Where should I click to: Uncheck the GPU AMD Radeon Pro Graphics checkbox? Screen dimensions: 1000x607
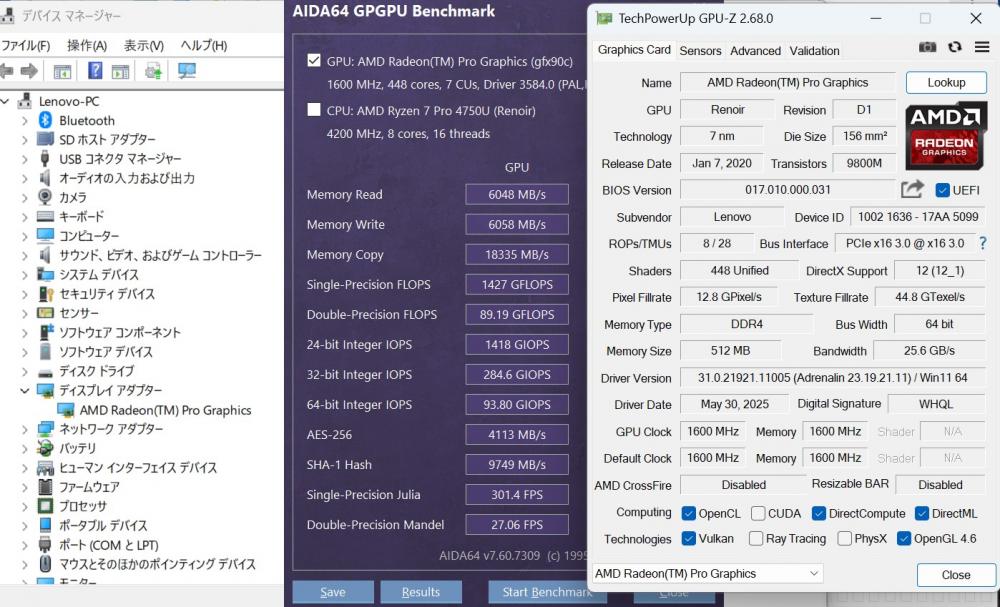(314, 60)
